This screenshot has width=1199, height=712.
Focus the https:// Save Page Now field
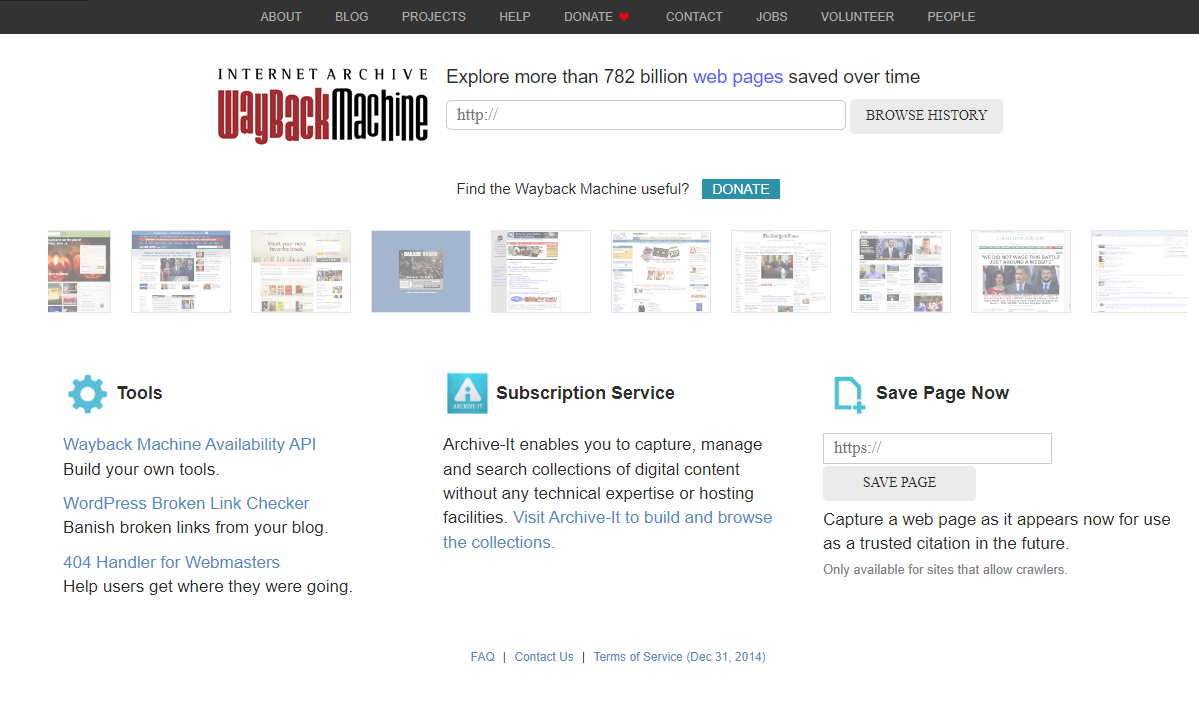pos(937,448)
